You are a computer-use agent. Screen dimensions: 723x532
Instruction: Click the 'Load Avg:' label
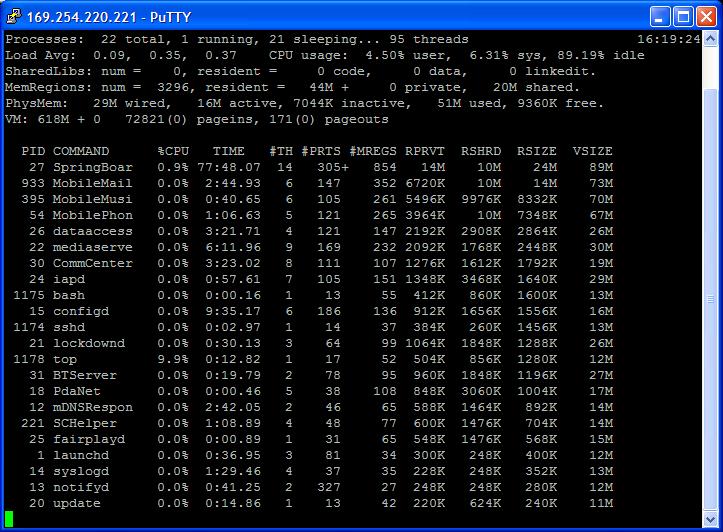[41, 55]
